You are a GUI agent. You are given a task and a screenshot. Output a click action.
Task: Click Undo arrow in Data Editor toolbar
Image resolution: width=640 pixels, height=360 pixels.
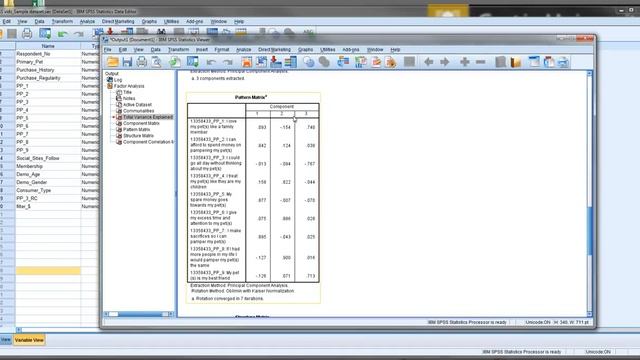[62, 34]
